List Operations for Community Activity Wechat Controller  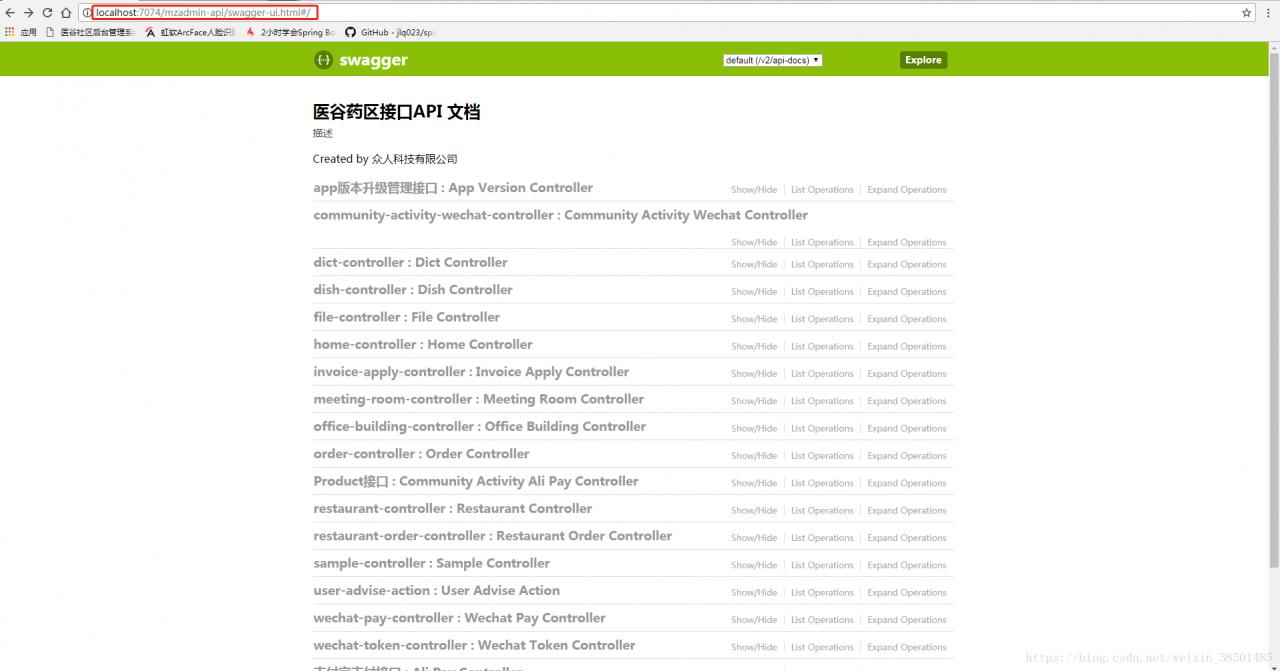click(x=822, y=243)
